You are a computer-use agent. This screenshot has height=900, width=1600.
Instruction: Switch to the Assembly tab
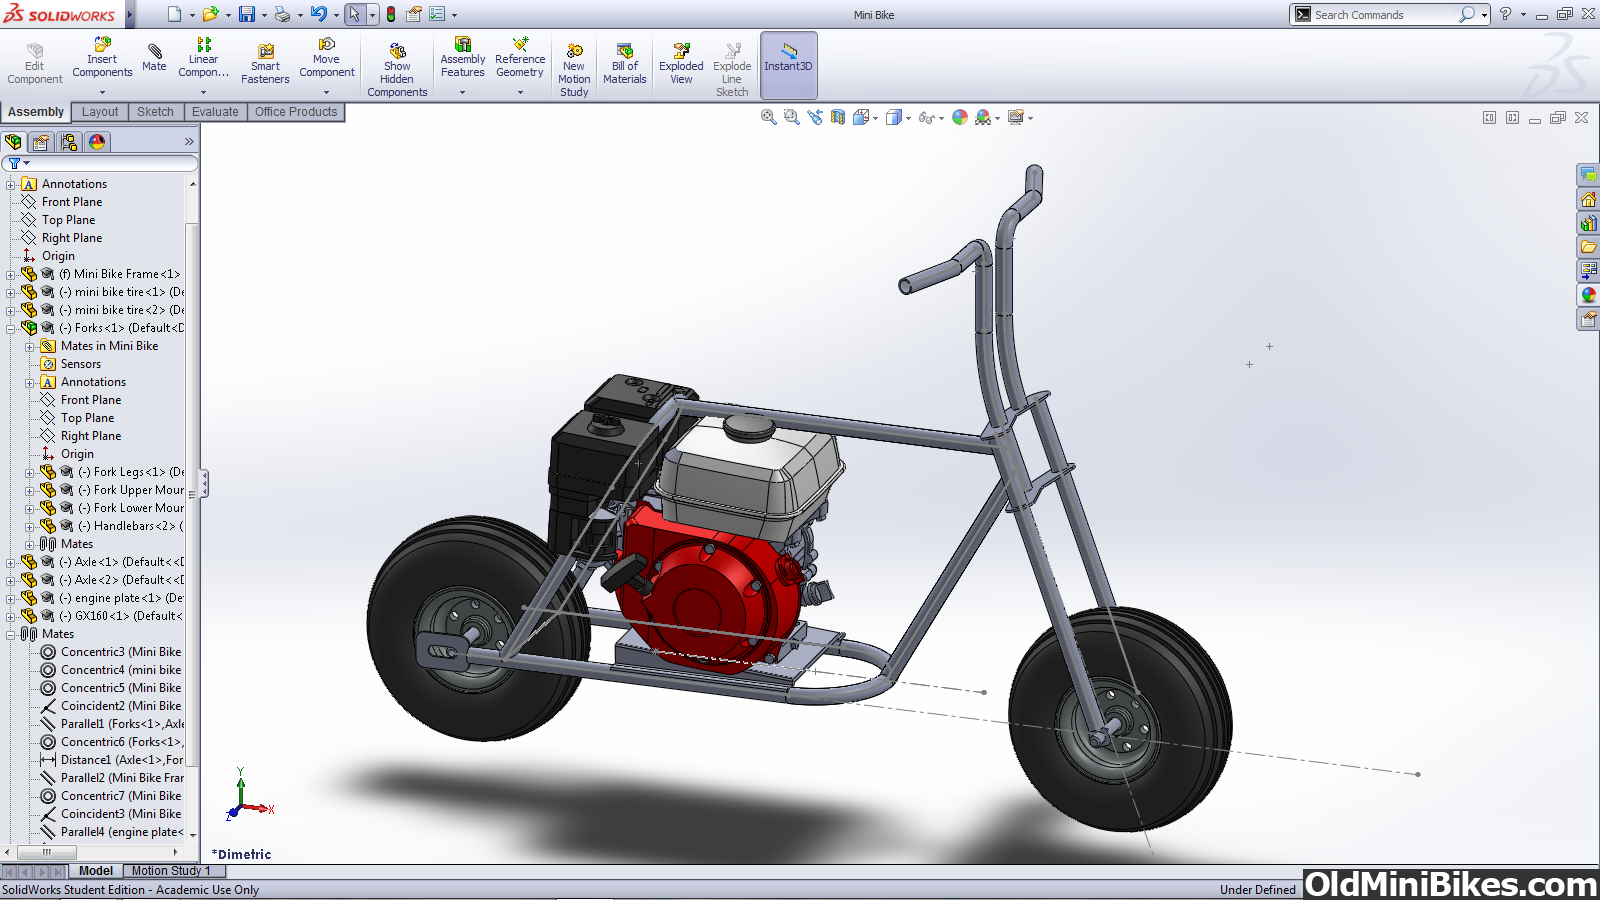[36, 112]
